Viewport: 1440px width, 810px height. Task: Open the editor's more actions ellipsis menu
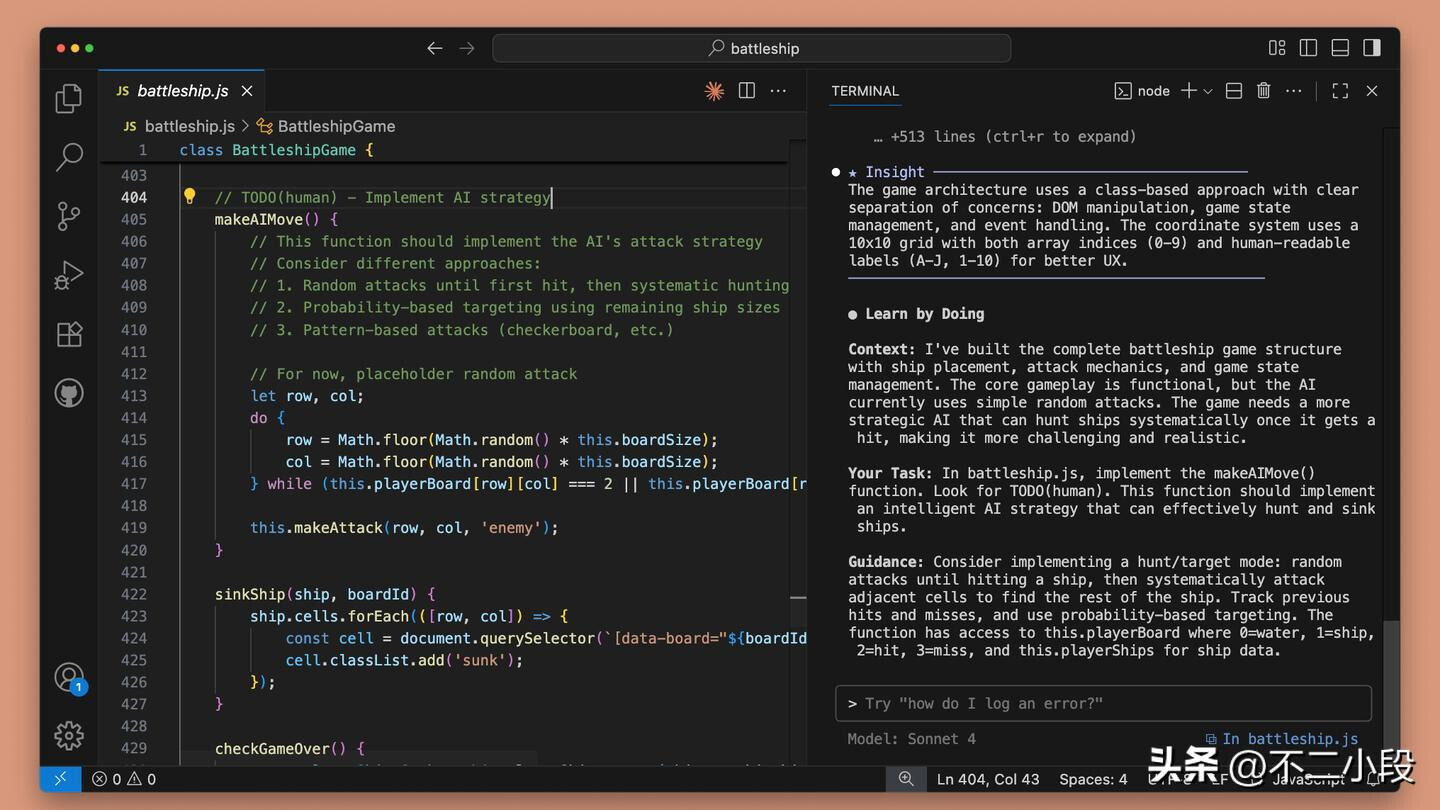[778, 91]
